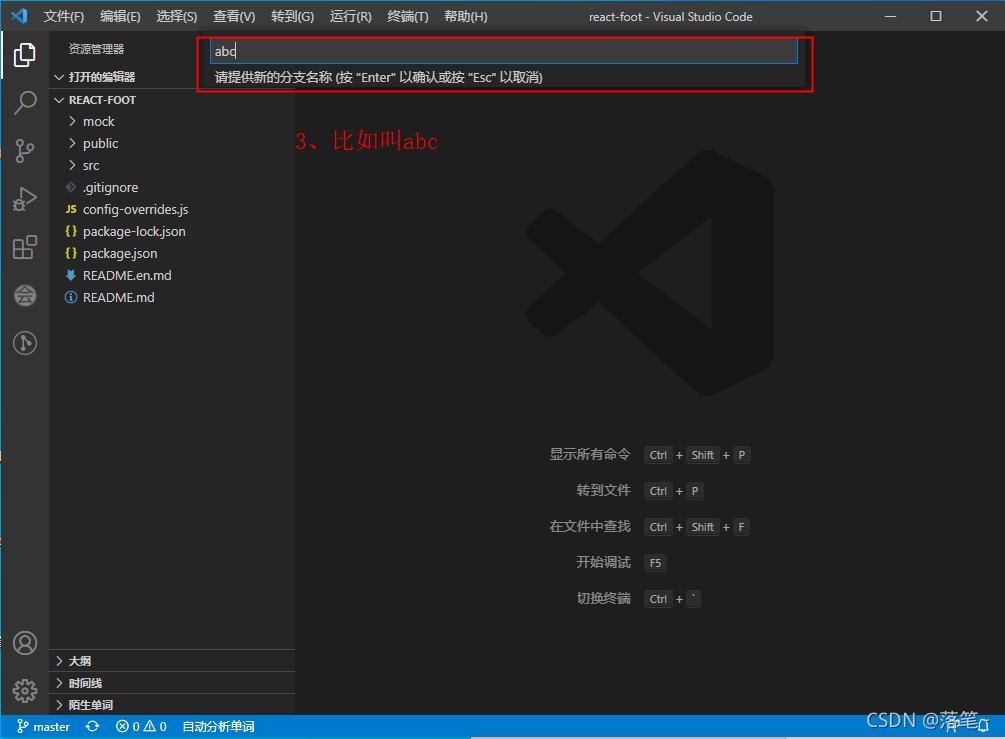Open the Git graph circle icon in activity bar

(24, 343)
